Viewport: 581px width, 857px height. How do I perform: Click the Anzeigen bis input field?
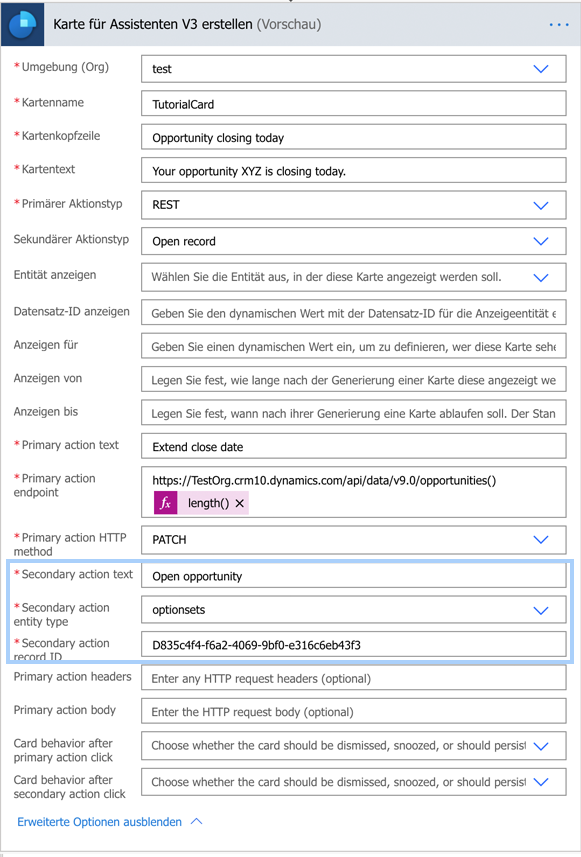354,413
